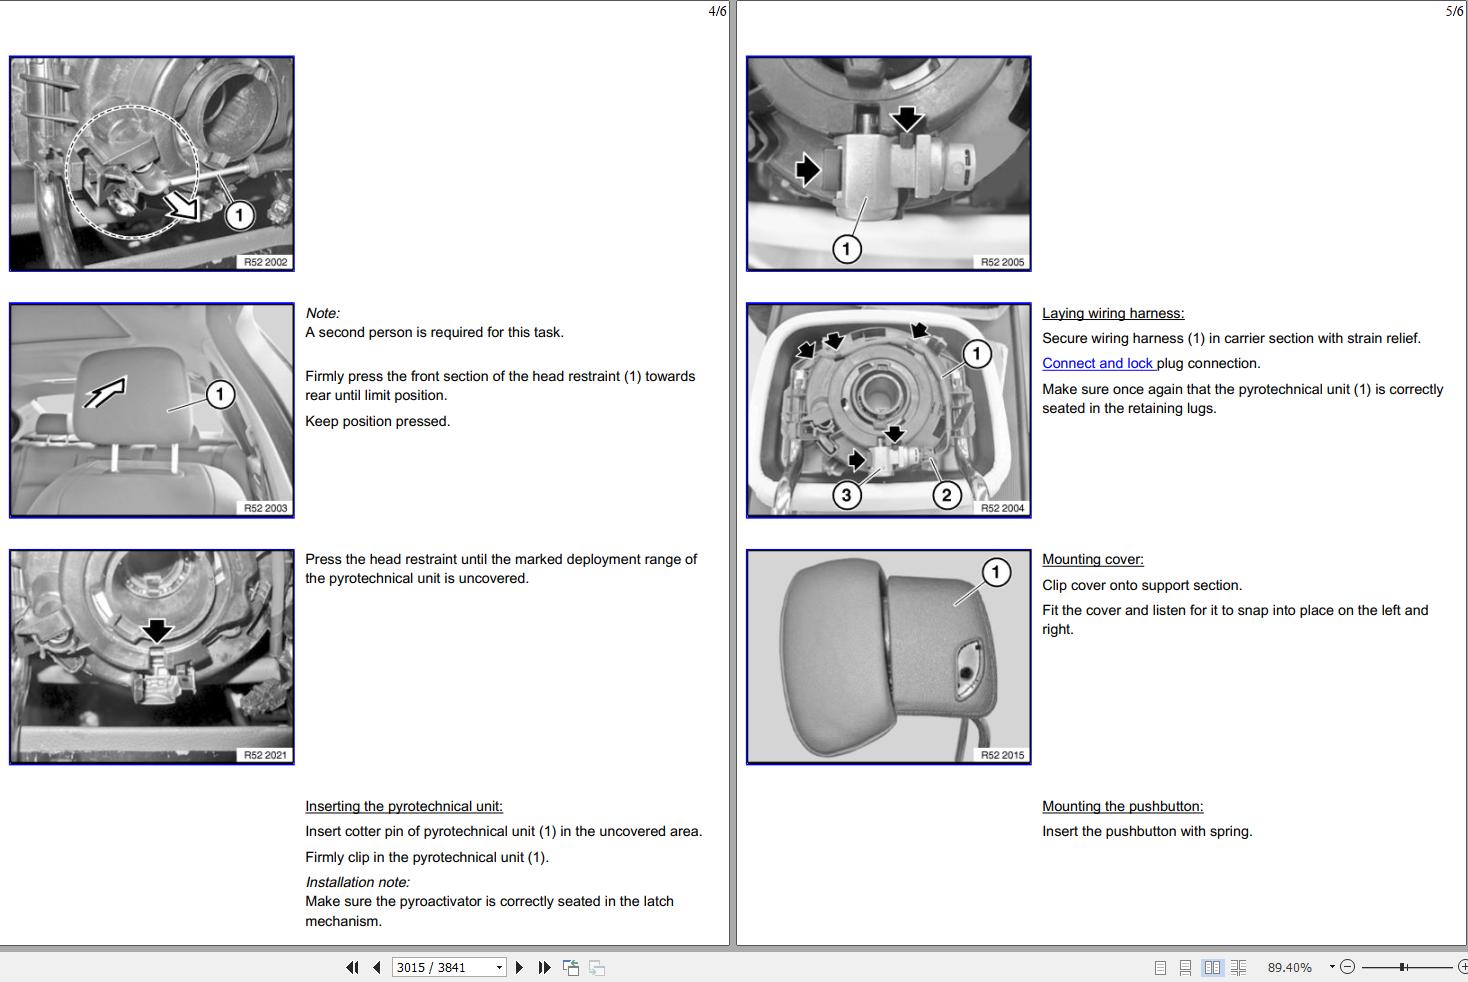Click the zoom out minus icon
This screenshot has width=1468, height=982.
[1347, 967]
